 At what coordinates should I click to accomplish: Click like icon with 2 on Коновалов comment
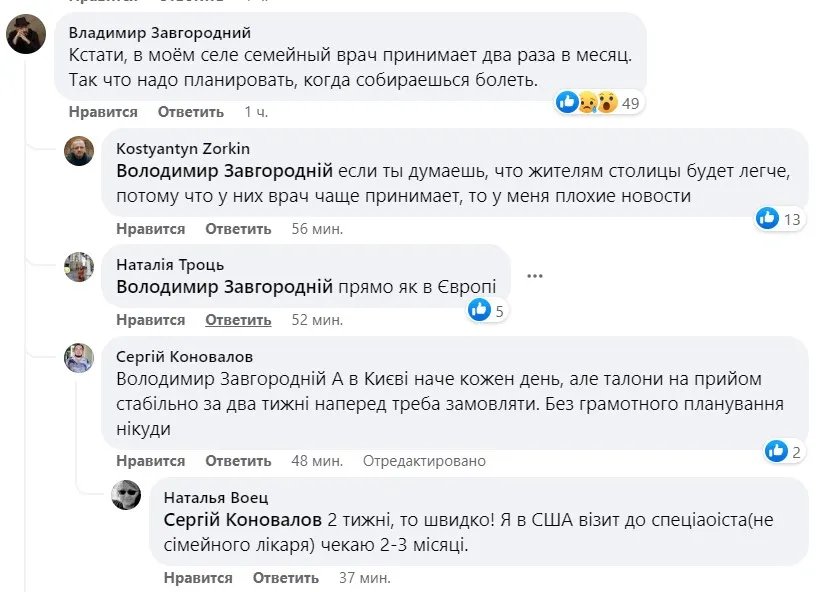coord(776,452)
